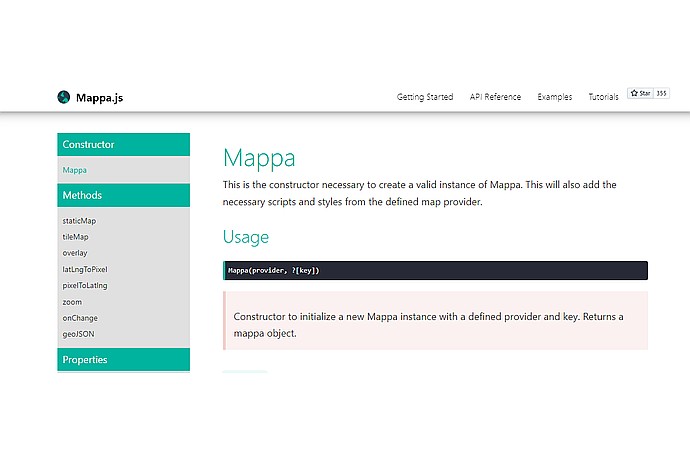This screenshot has height=460, width=690.
Task: Select the Properties sidebar heading
Action: pyautogui.click(x=124, y=360)
